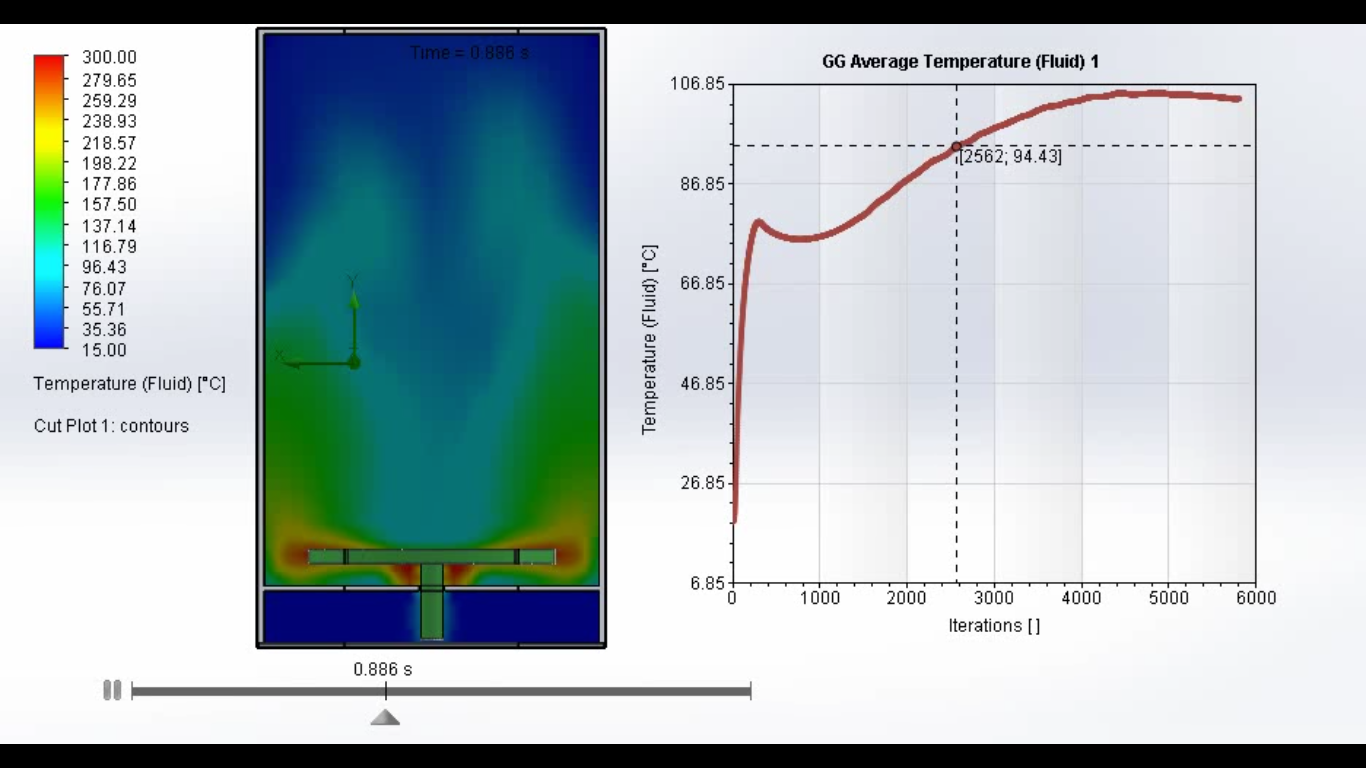Select the 96.43 legend value
Viewport: 1366px width, 768px height.
click(x=104, y=267)
